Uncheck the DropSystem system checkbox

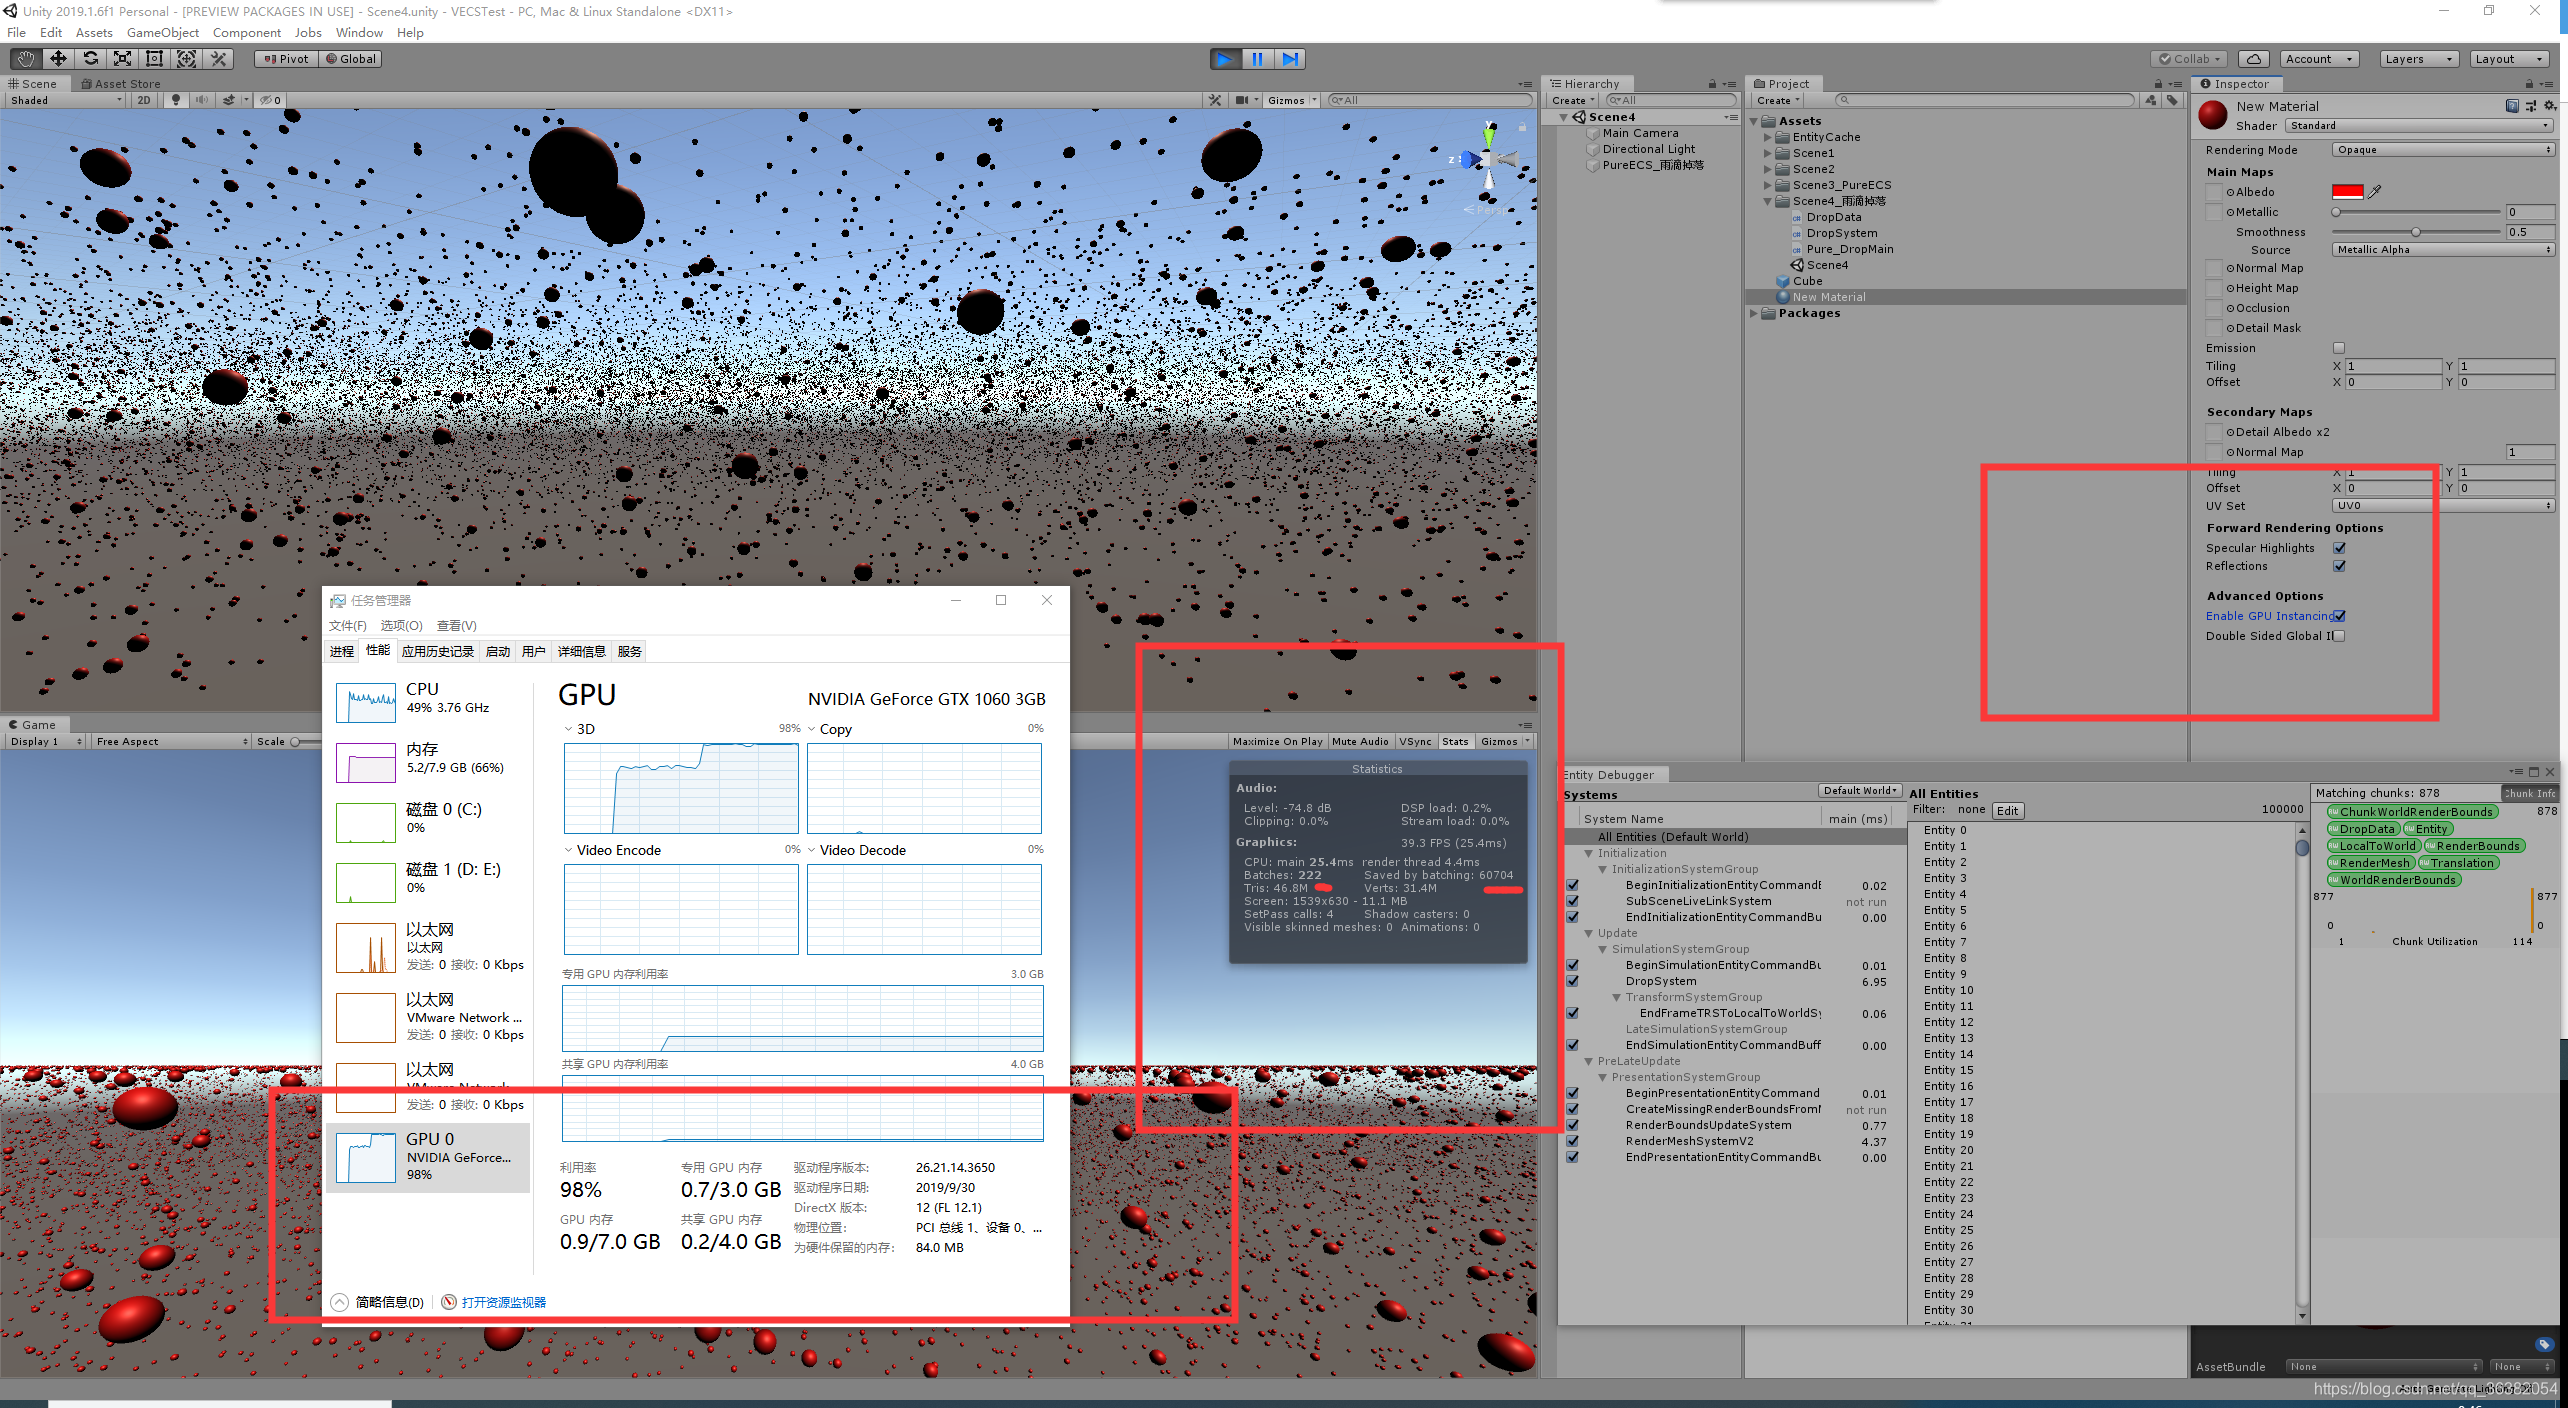1573,981
